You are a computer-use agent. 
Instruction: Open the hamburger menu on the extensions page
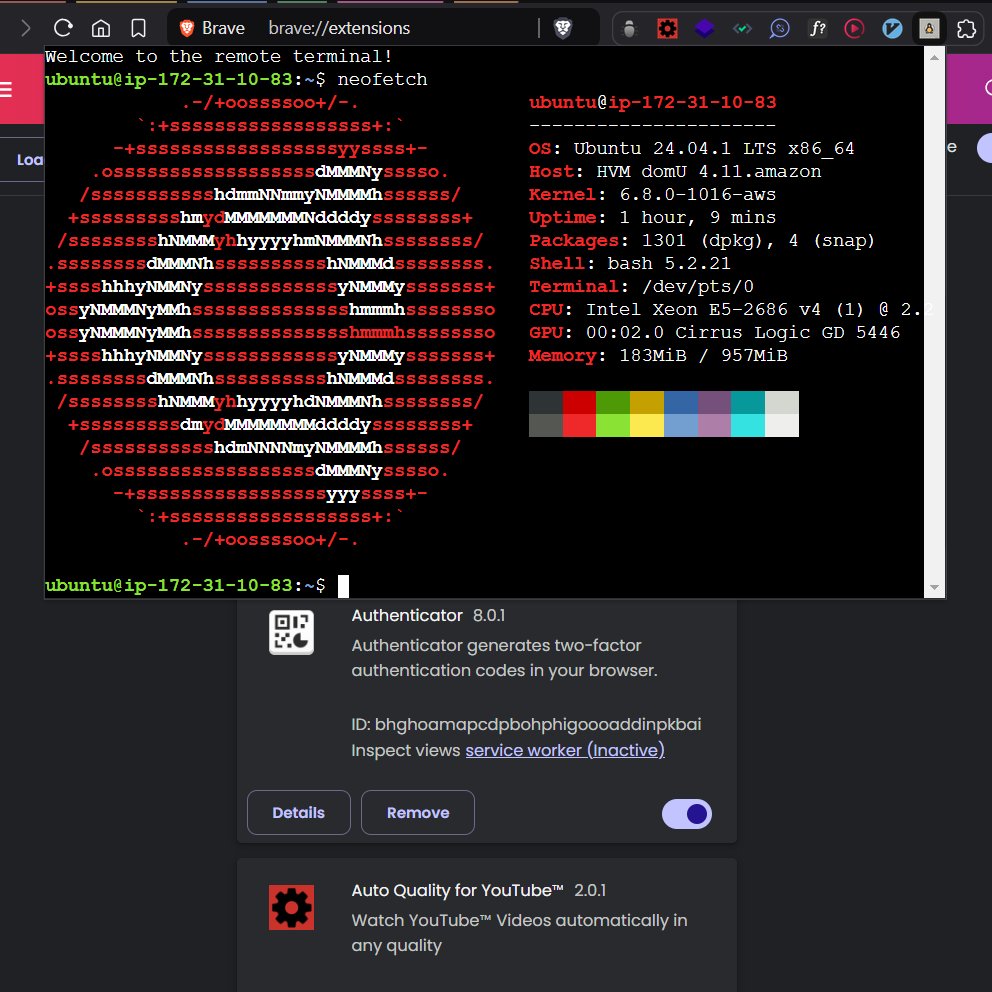[8, 90]
